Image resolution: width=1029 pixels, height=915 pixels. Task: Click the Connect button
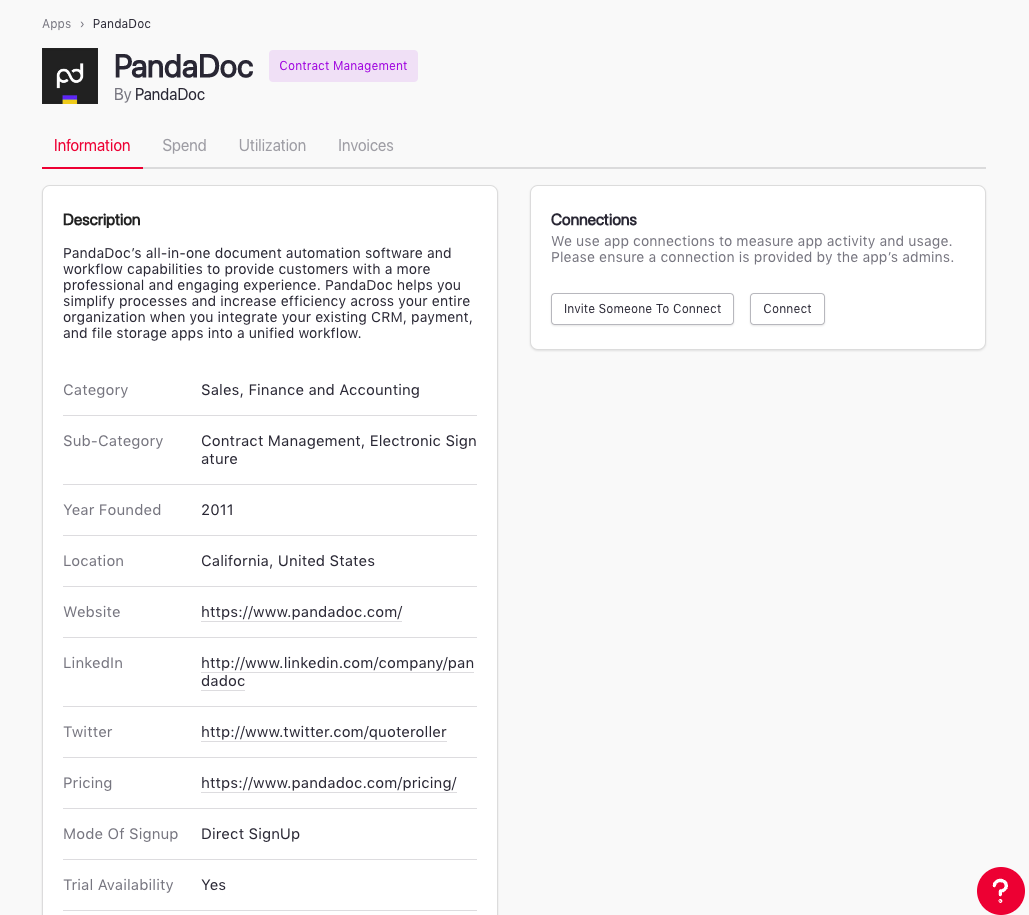(x=787, y=309)
